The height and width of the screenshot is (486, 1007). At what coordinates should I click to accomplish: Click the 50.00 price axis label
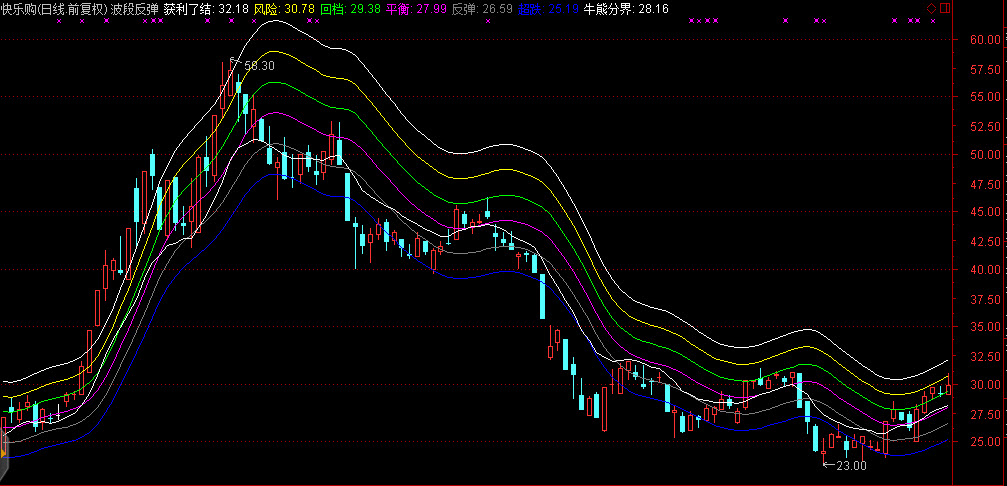coord(985,155)
